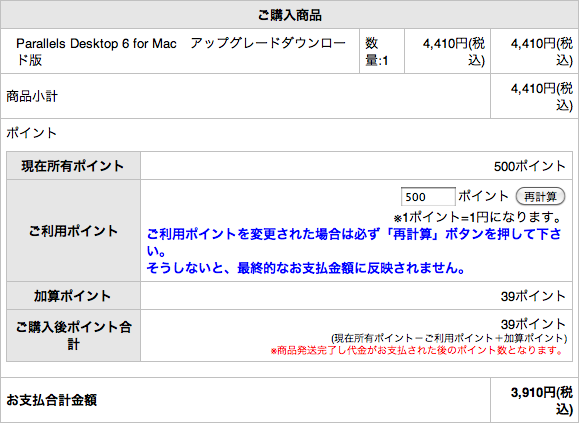Screen dimensions: 579x423
Task: Click the 現在所有ポイント row label
Action: 73,166
